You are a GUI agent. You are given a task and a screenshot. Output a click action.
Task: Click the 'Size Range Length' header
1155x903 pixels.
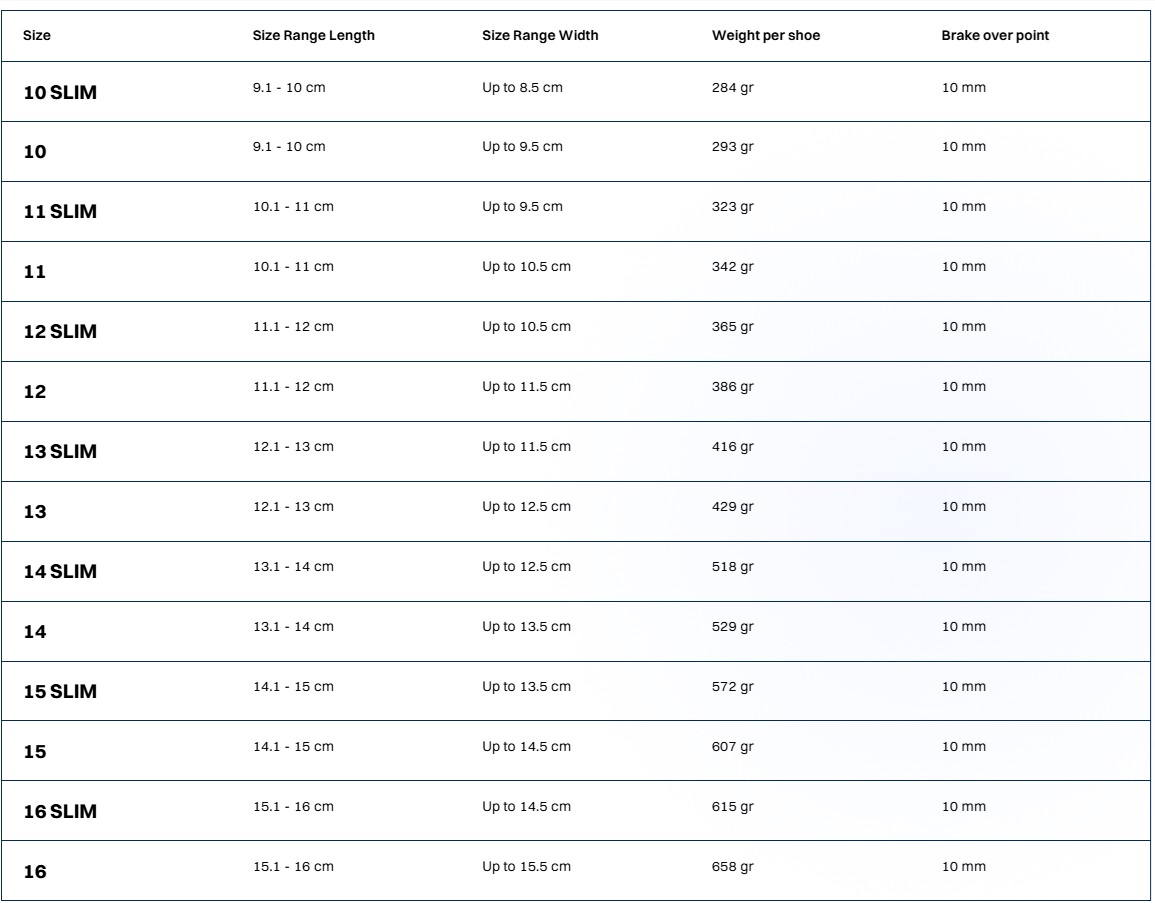coord(313,35)
